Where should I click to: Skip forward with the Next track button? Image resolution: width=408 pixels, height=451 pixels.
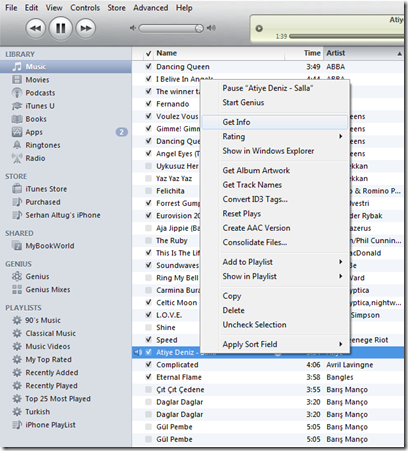coord(86,28)
